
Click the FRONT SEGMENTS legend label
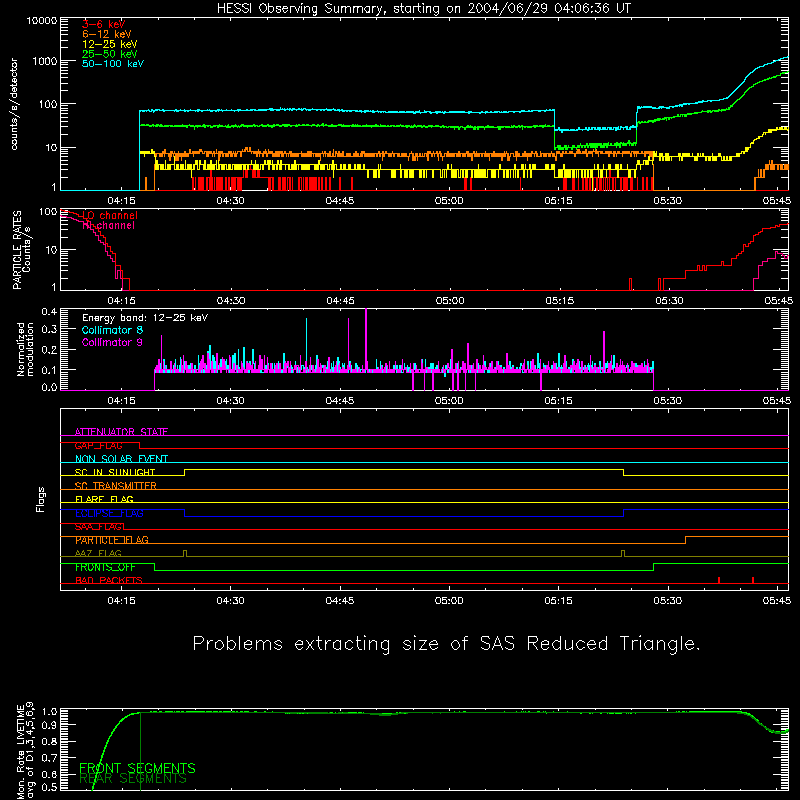point(137,768)
